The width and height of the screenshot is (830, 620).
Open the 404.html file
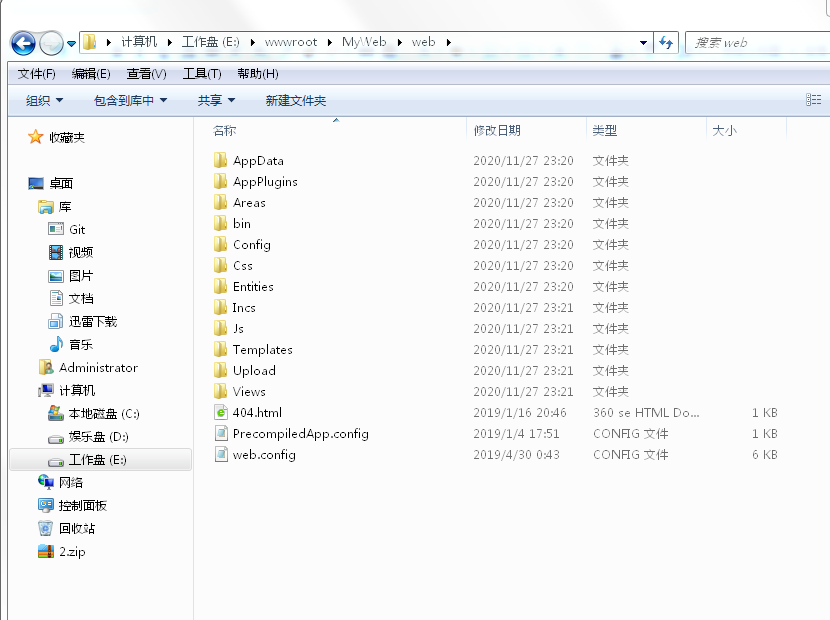click(x=257, y=412)
